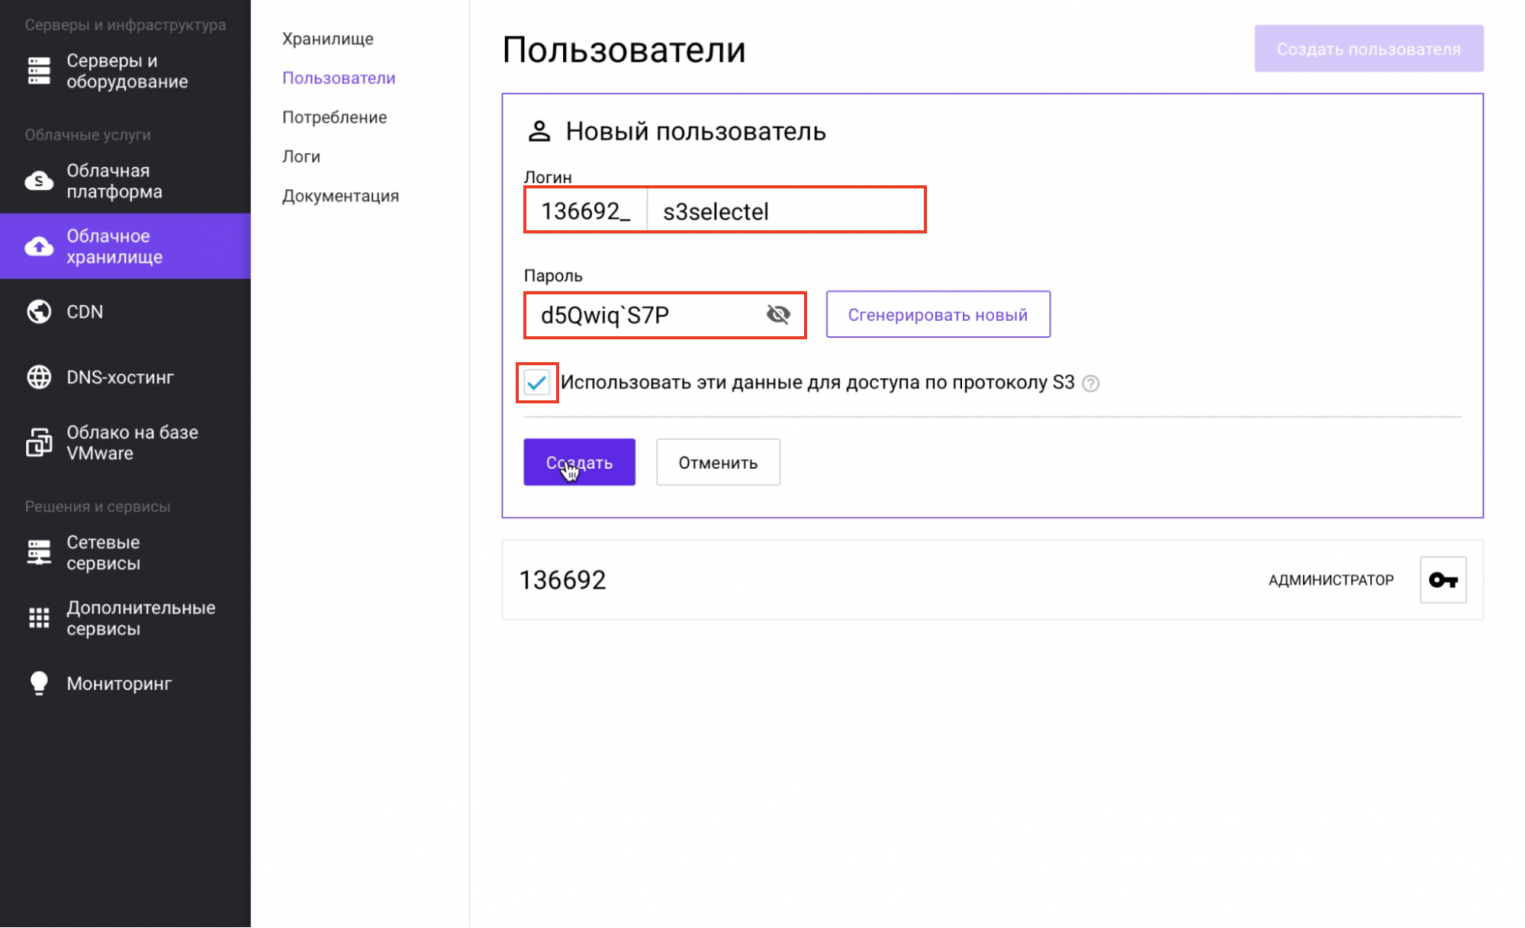Click the cloud storage upload icon
The height and width of the screenshot is (928, 1525).
39,246
